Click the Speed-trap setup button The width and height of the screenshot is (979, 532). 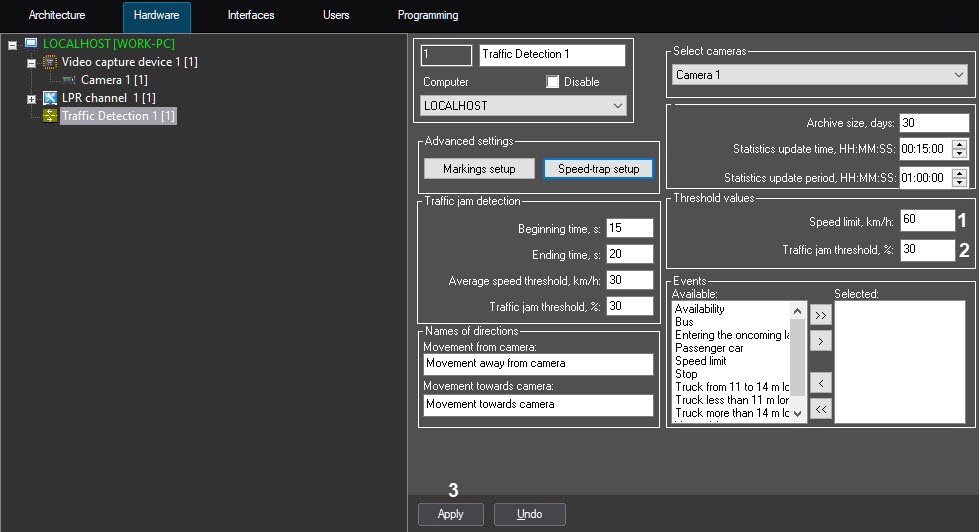(598, 169)
